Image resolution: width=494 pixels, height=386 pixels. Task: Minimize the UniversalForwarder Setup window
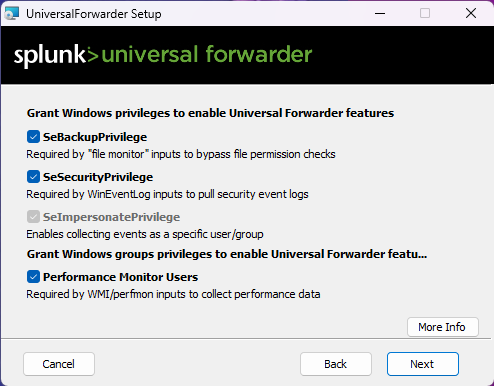[380, 14]
